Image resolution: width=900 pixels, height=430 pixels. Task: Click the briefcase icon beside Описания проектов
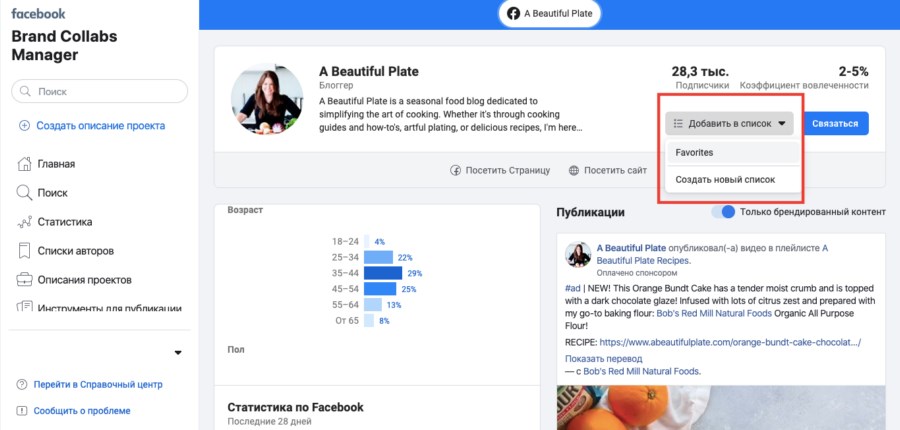point(24,280)
